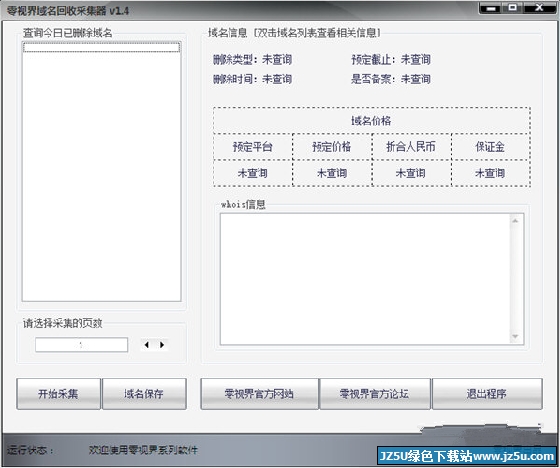Click whois scrollbar down arrow
The width and height of the screenshot is (560, 468).
(515, 336)
